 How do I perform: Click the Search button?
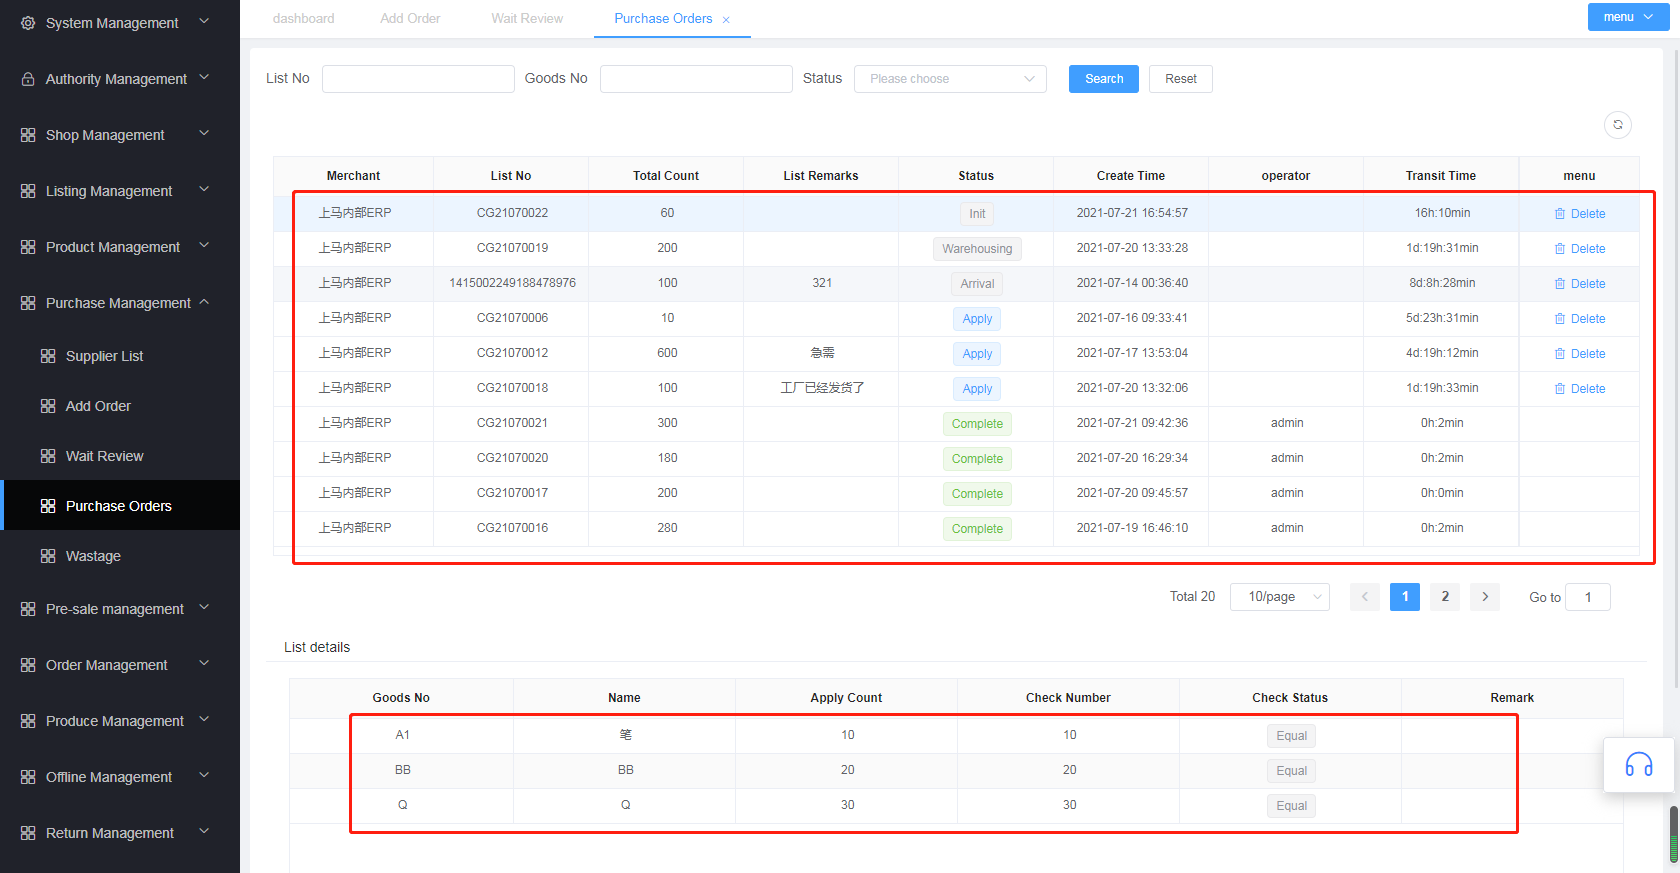(1104, 79)
